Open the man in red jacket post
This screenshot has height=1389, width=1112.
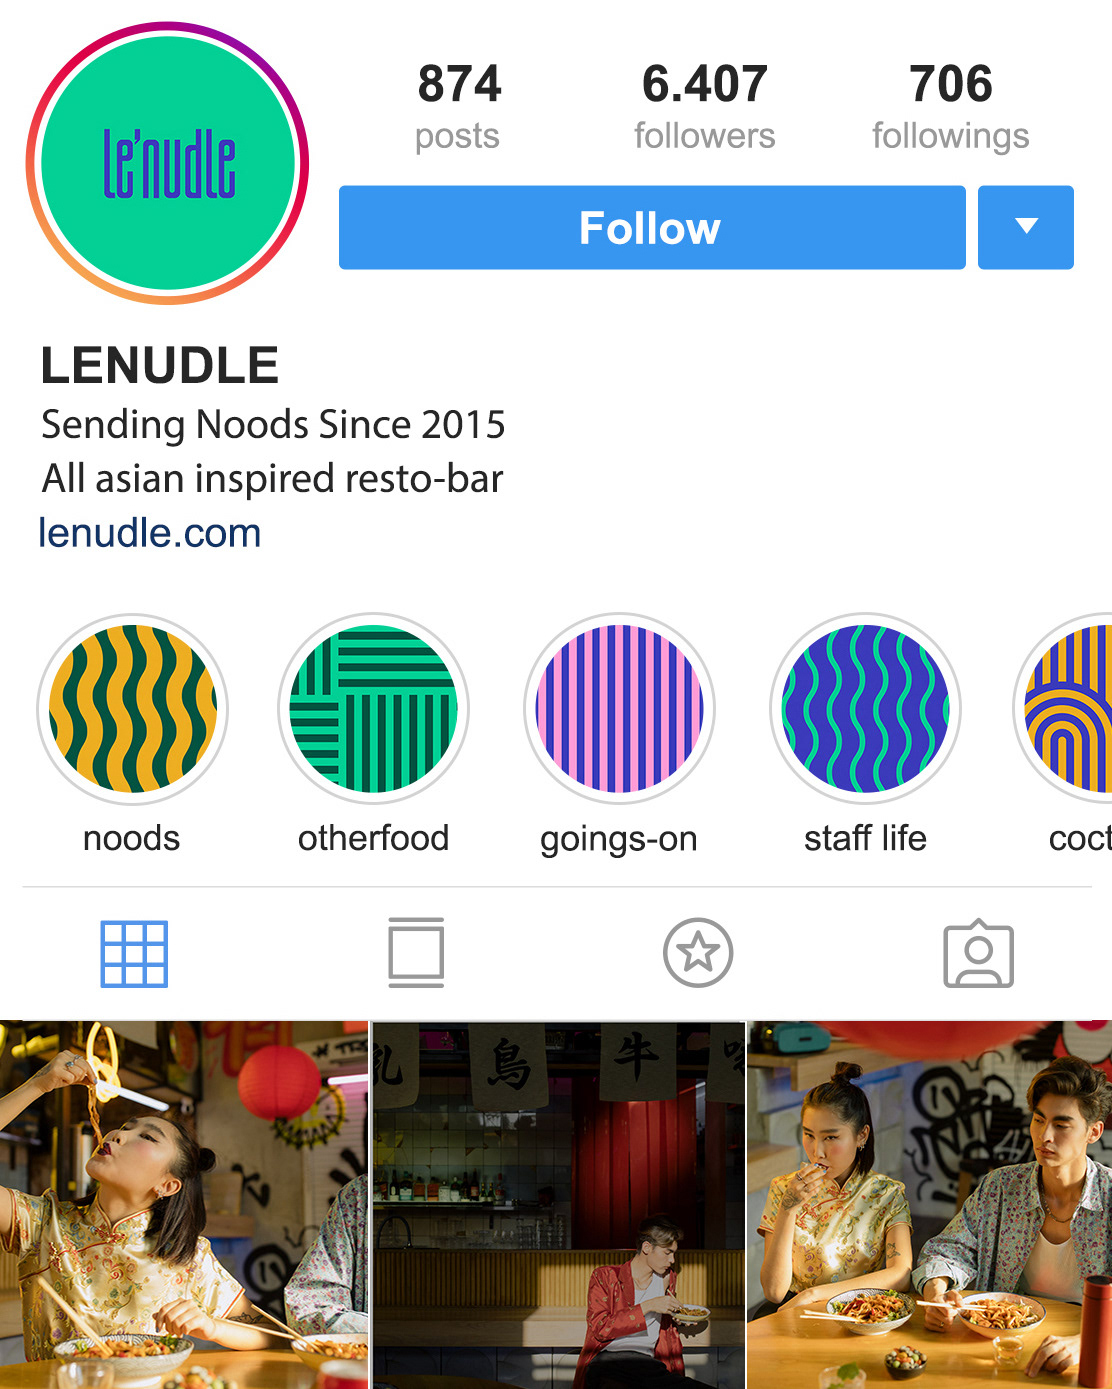pyautogui.click(x=559, y=1204)
